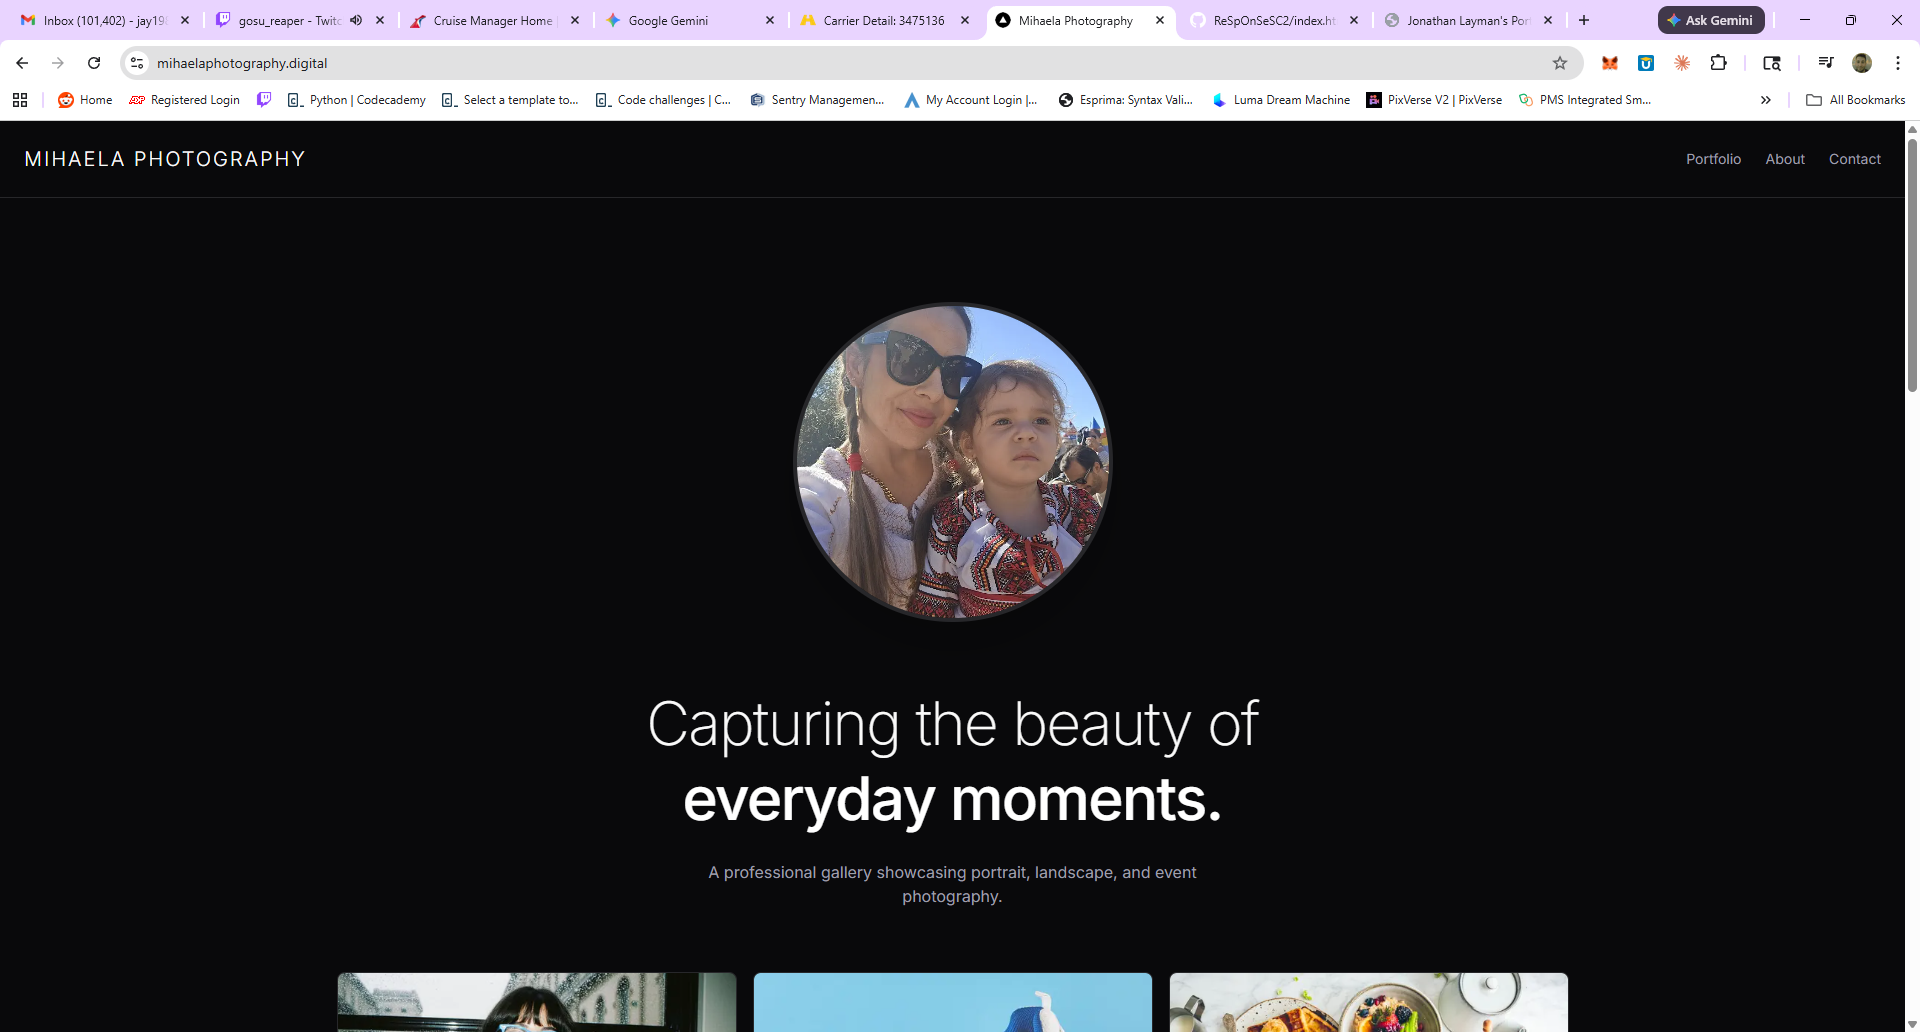This screenshot has height=1032, width=1920.
Task: Mute the gosu_reaper Twitch tab audio
Action: click(x=356, y=20)
